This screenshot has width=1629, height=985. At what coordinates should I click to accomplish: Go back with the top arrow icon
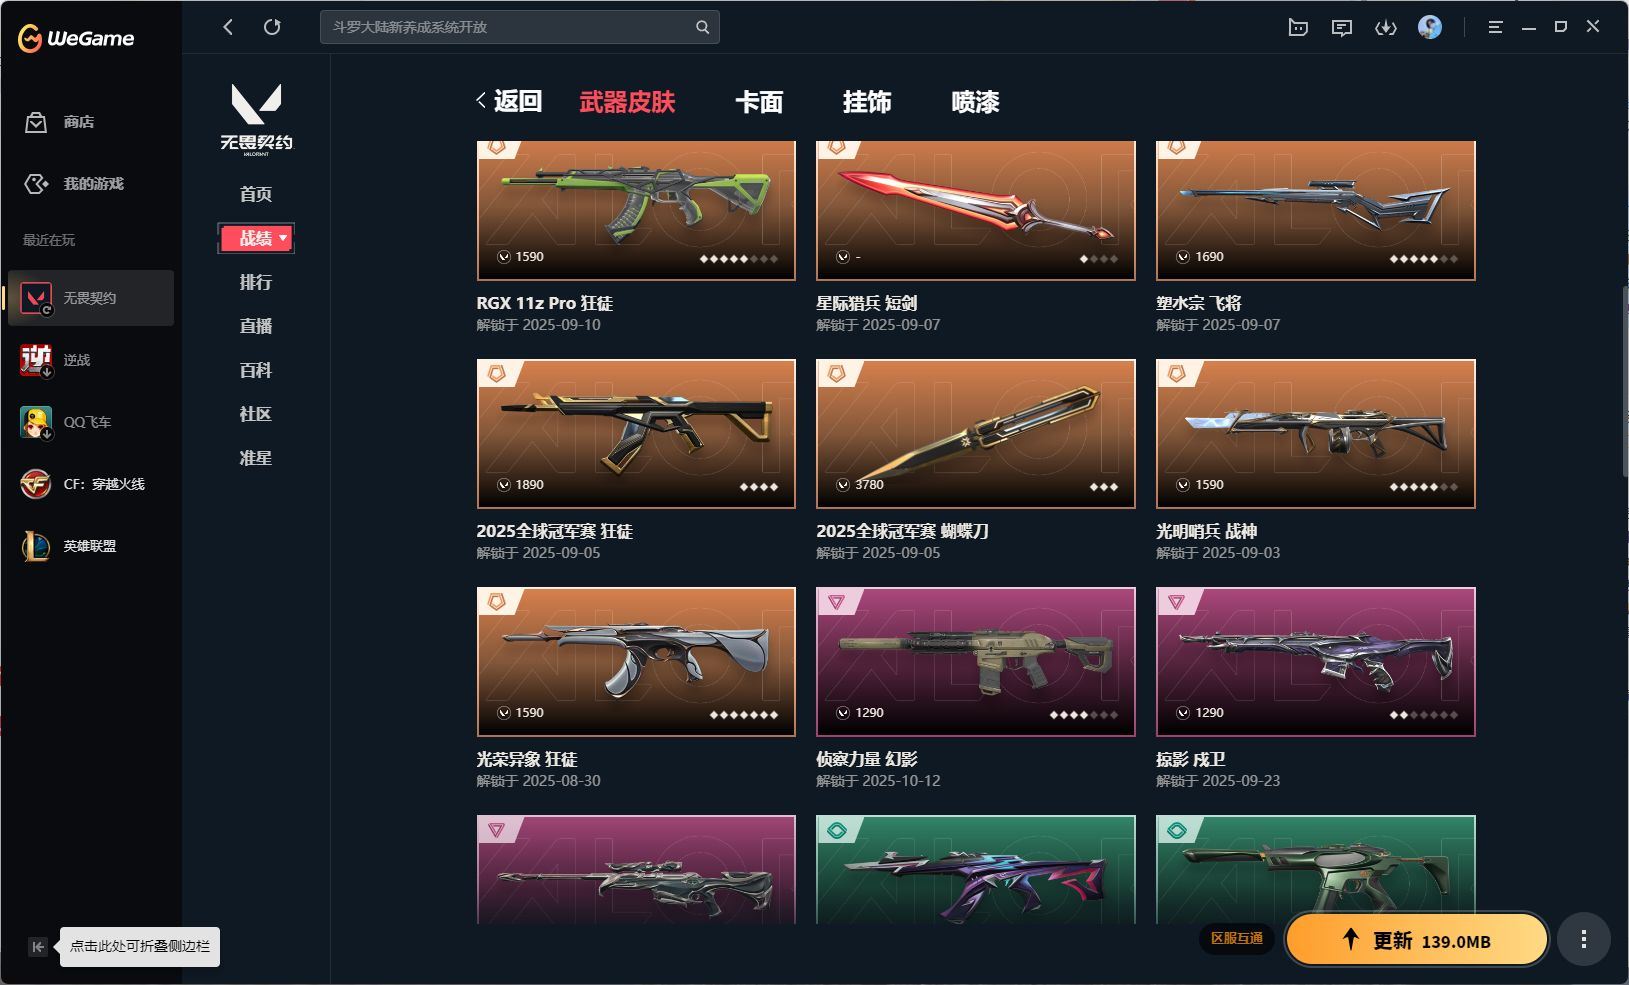[228, 27]
